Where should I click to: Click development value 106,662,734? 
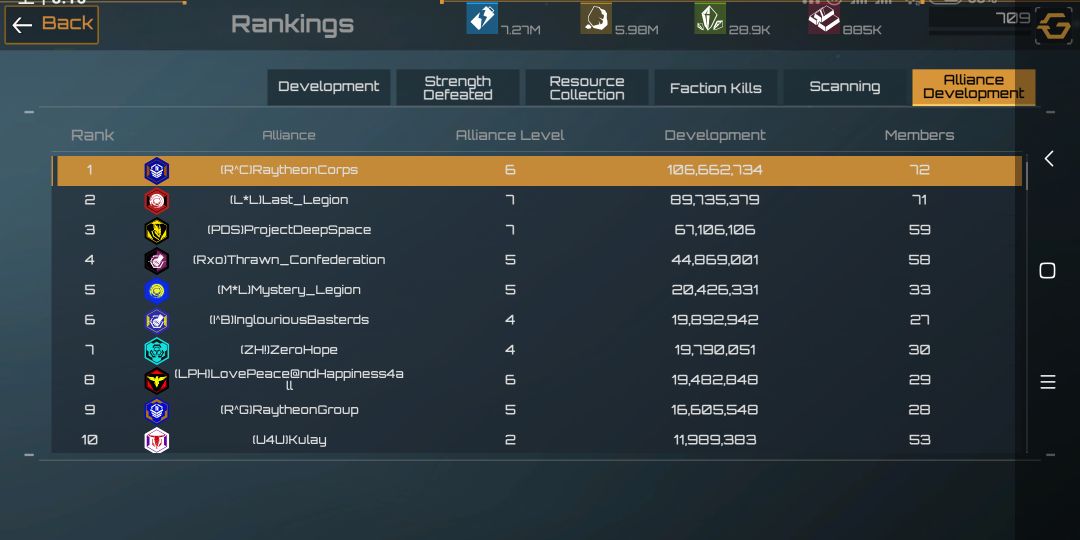(715, 170)
